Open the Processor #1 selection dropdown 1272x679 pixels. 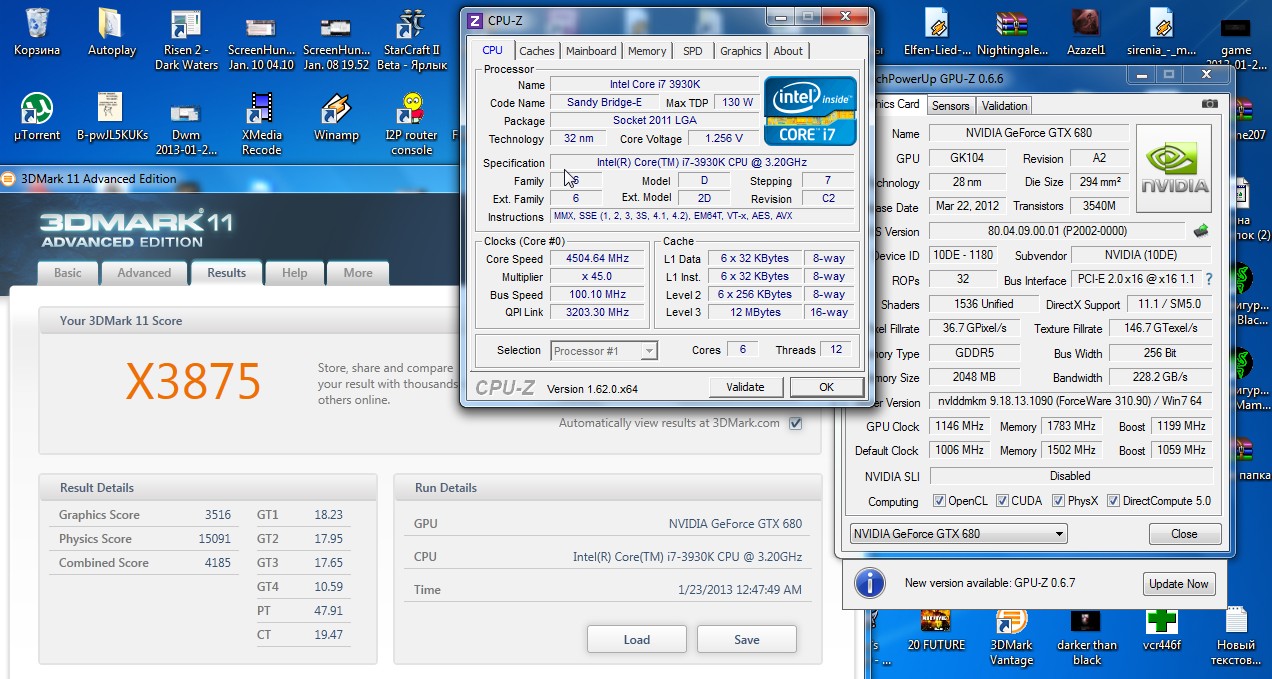pyautogui.click(x=649, y=350)
